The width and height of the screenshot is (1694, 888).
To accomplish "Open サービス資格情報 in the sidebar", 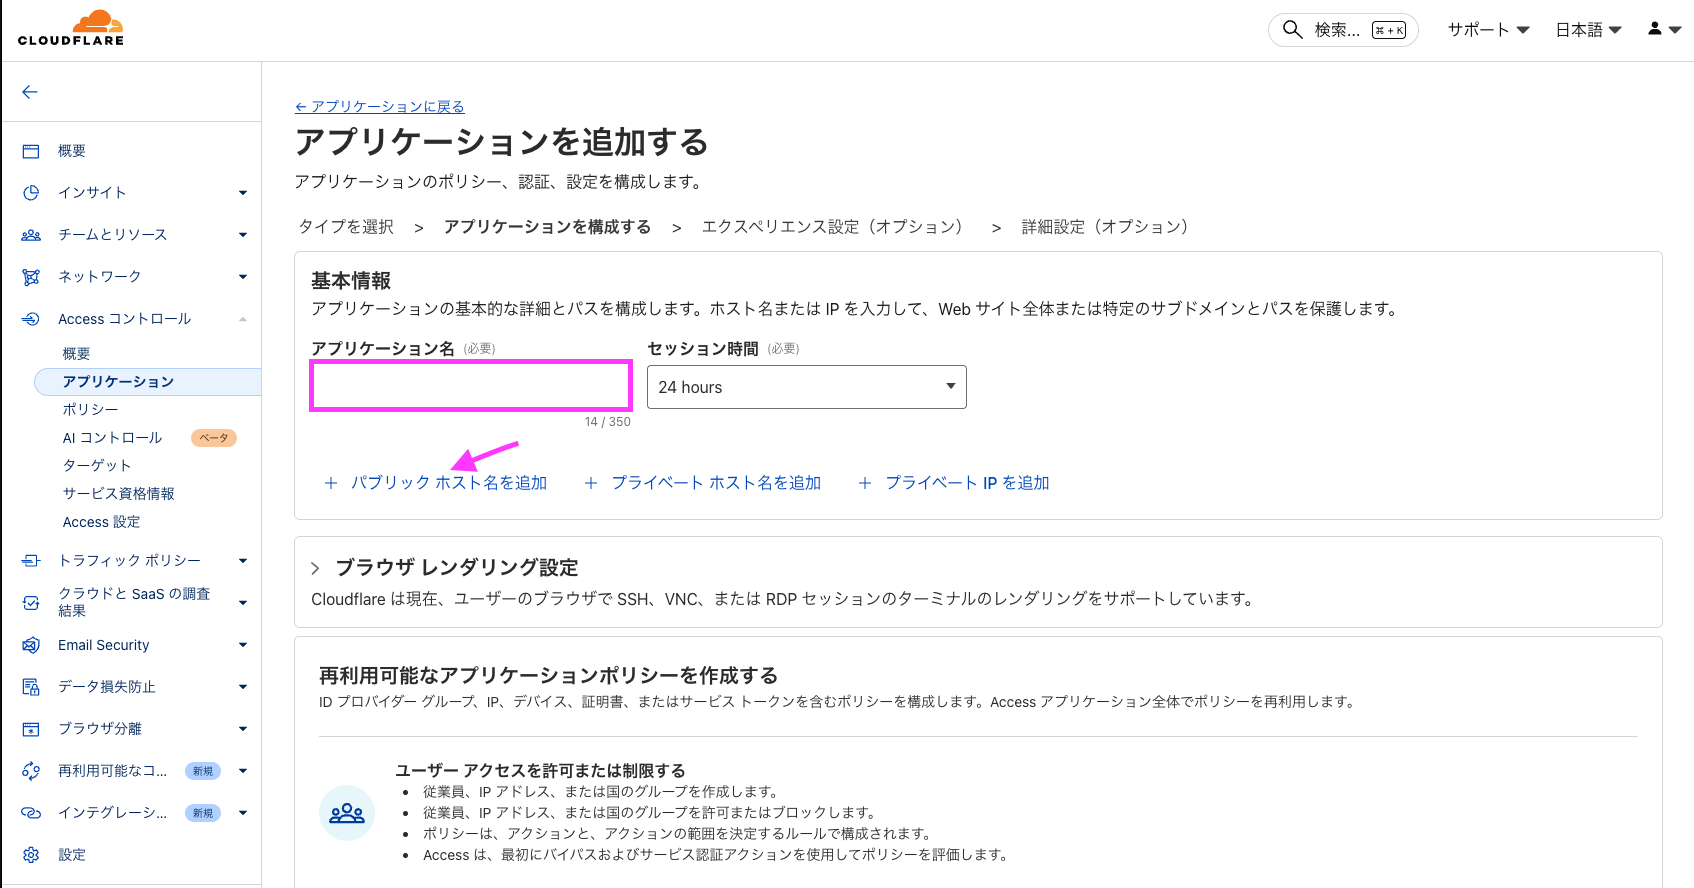I will pyautogui.click(x=118, y=494).
